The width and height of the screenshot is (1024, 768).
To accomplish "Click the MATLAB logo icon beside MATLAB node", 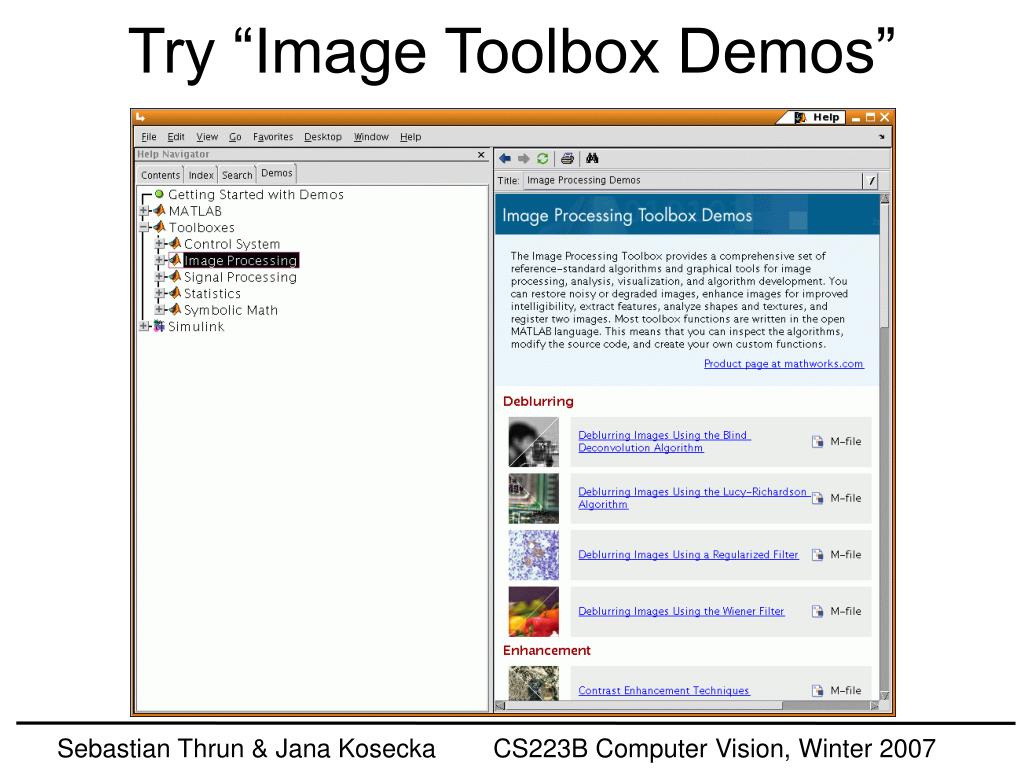I will (159, 210).
